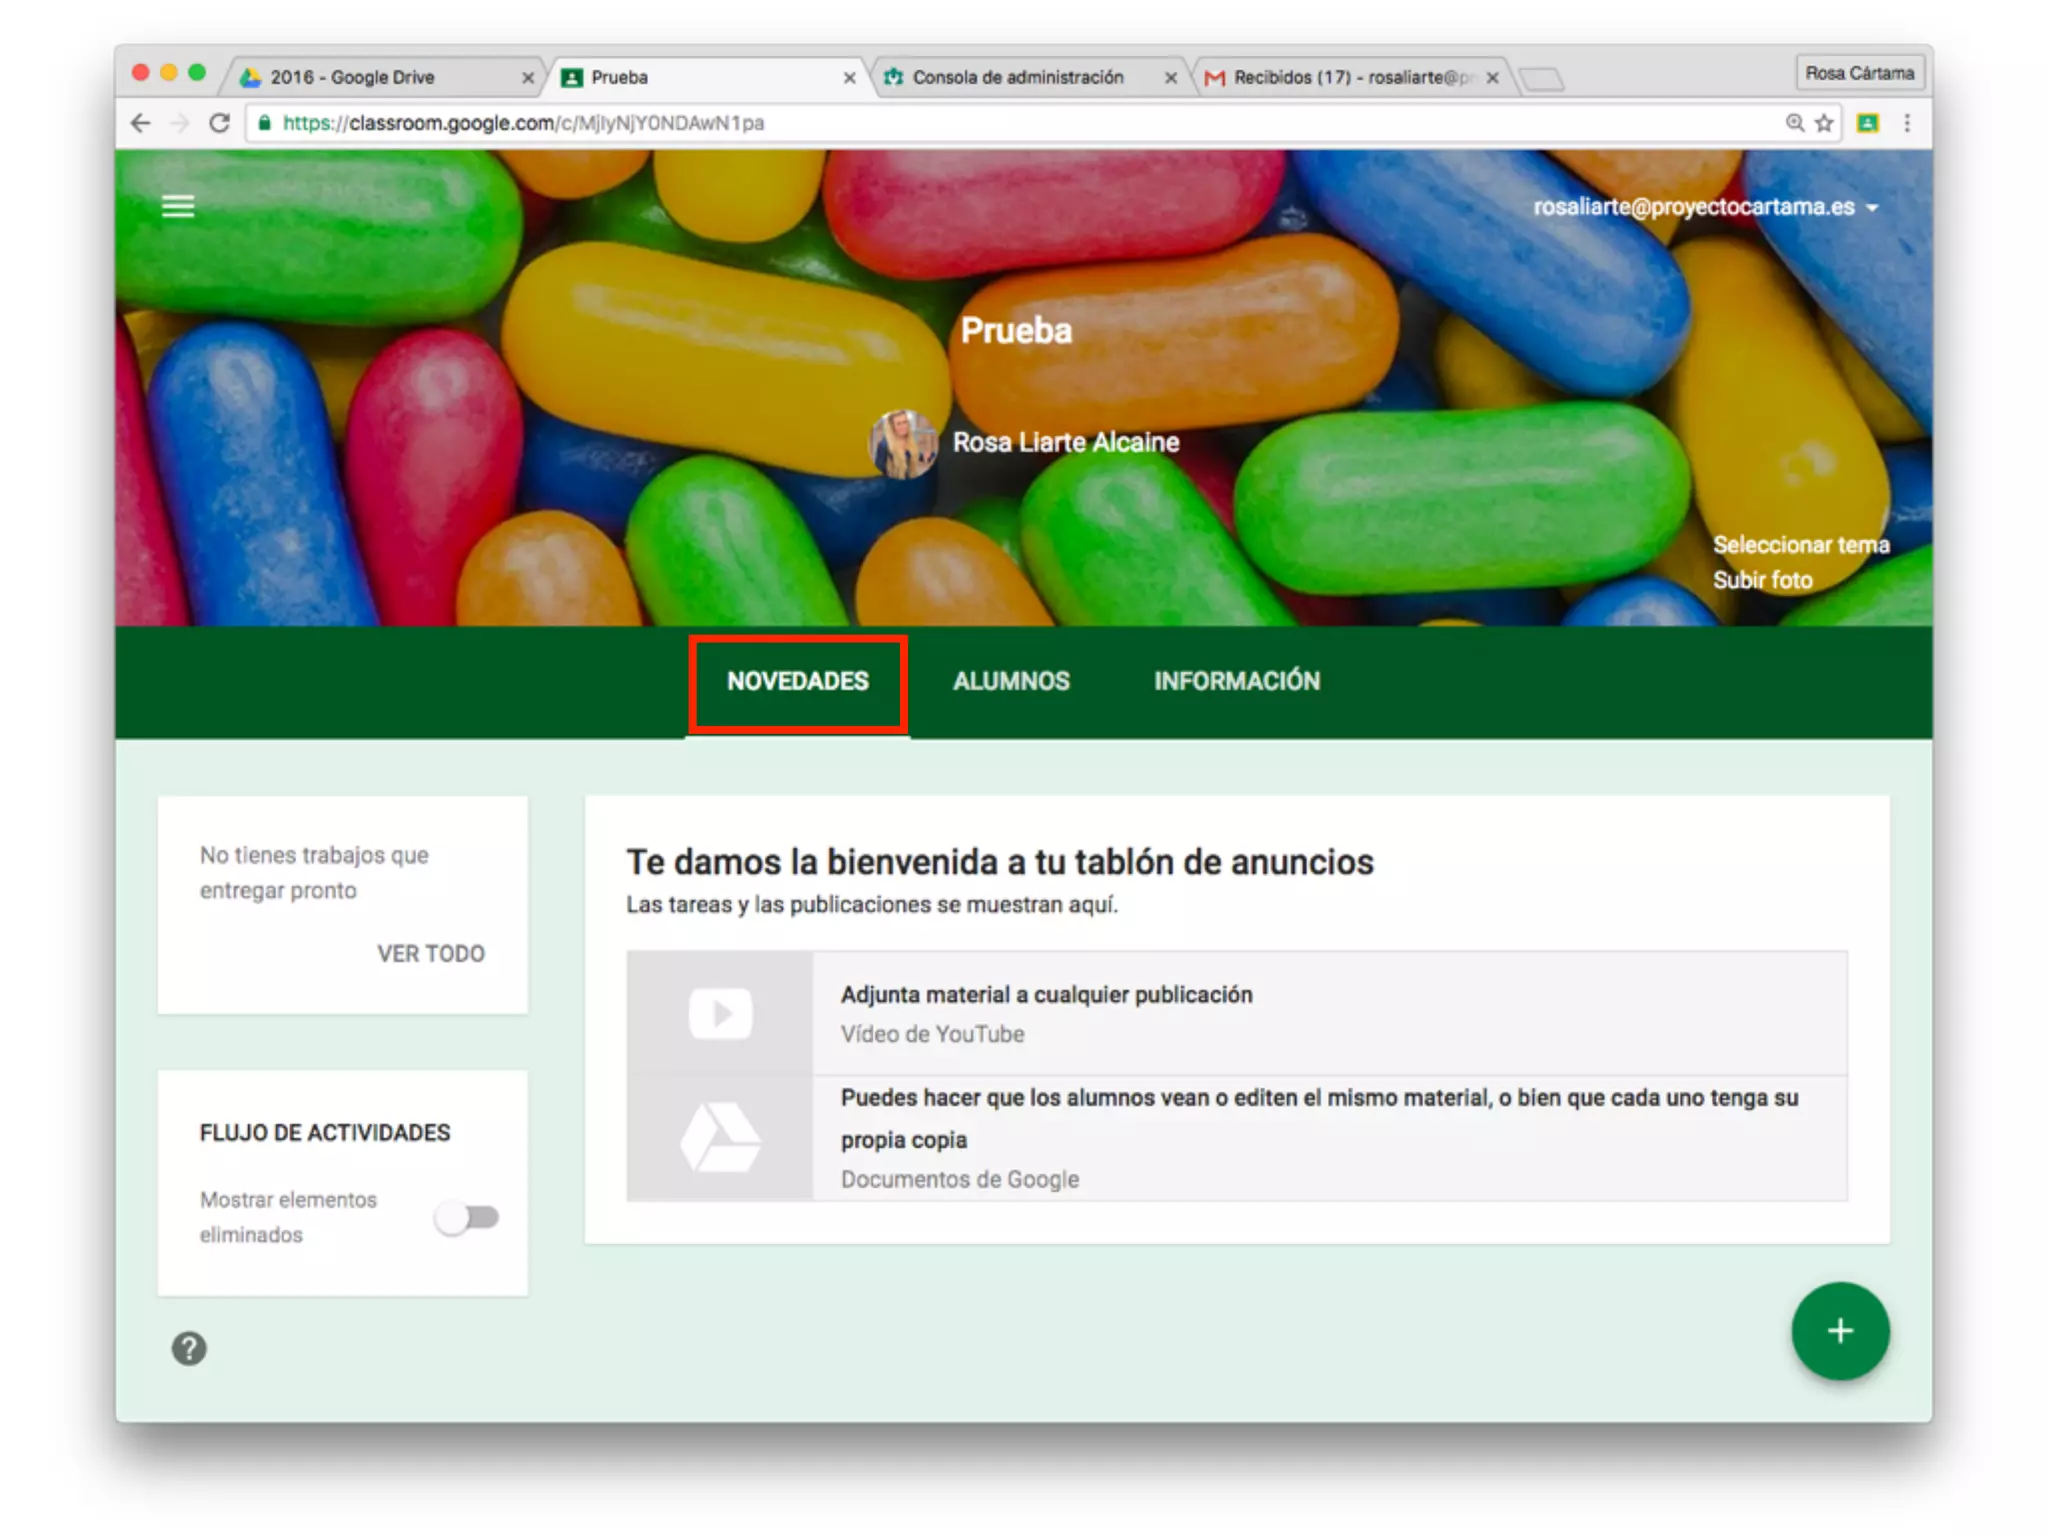This screenshot has width=2048, height=1536.
Task: Bookmark page with the star icon
Action: tap(1824, 123)
